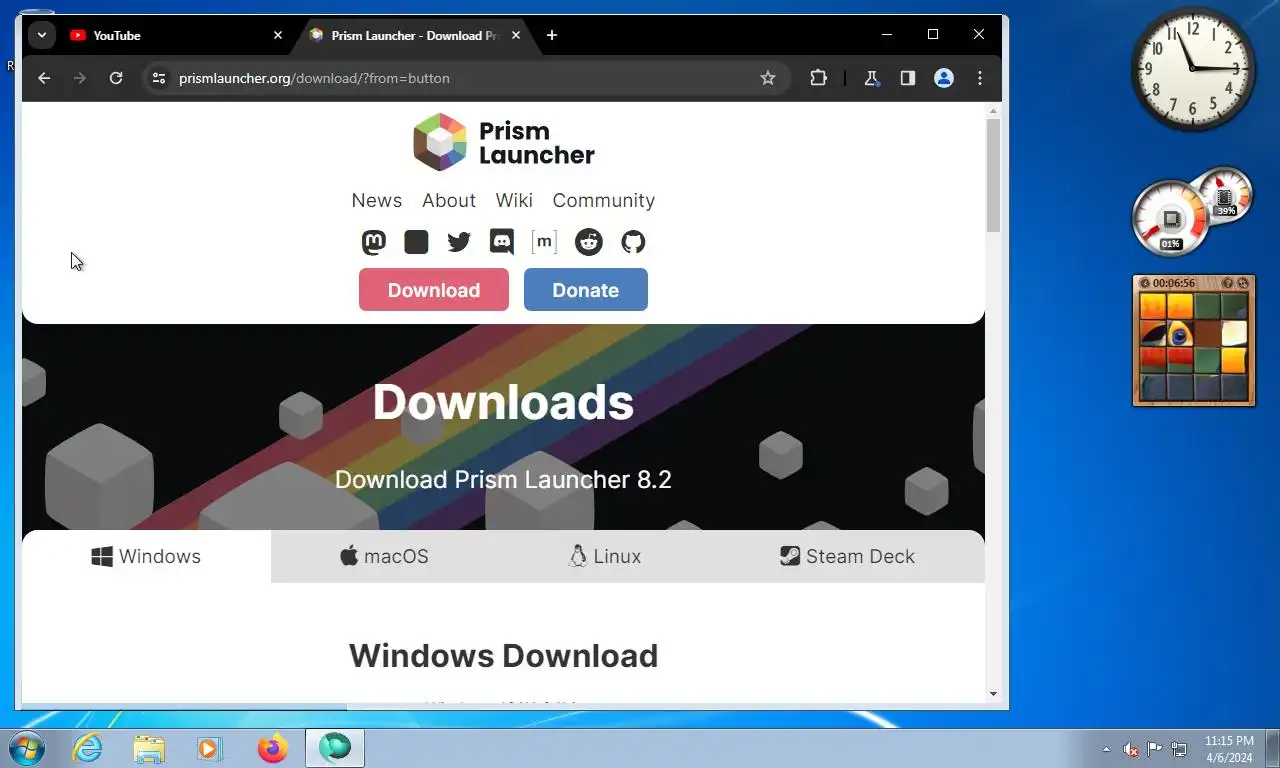
Task: Click the muted volume tray icon
Action: pos(1131,749)
